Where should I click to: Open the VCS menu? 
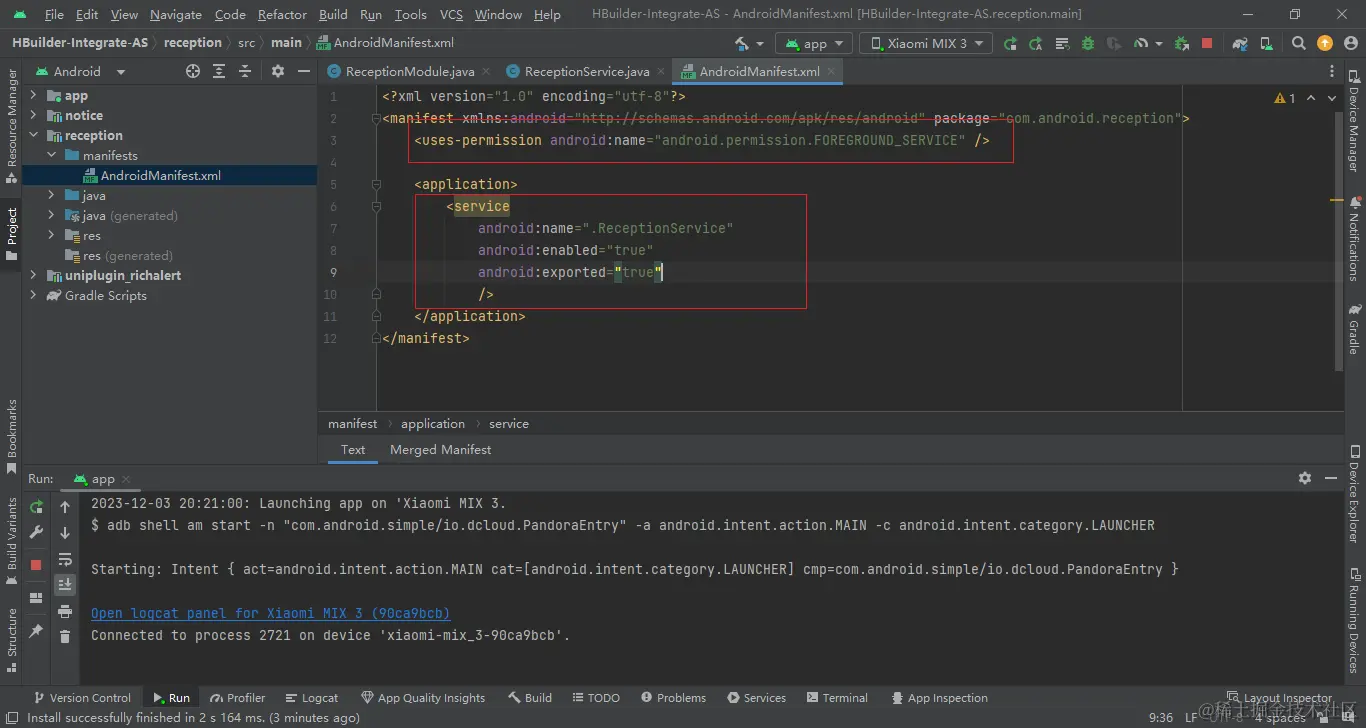[451, 15]
